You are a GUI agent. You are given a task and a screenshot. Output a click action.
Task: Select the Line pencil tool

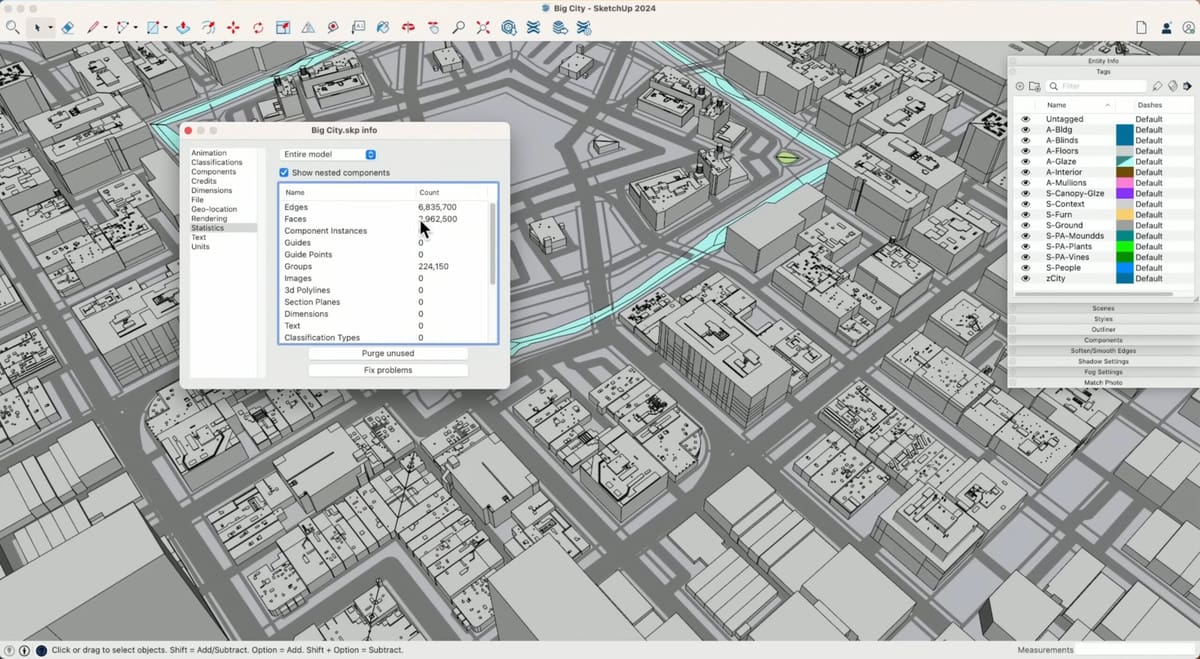click(x=93, y=28)
